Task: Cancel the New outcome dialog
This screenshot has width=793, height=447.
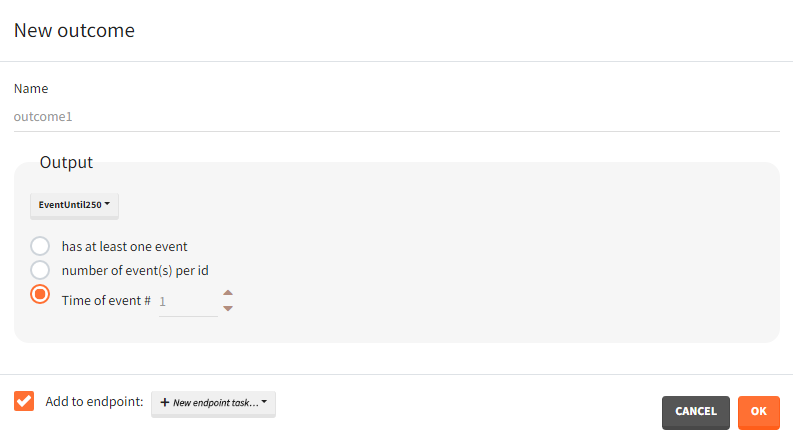Action: [x=695, y=412]
